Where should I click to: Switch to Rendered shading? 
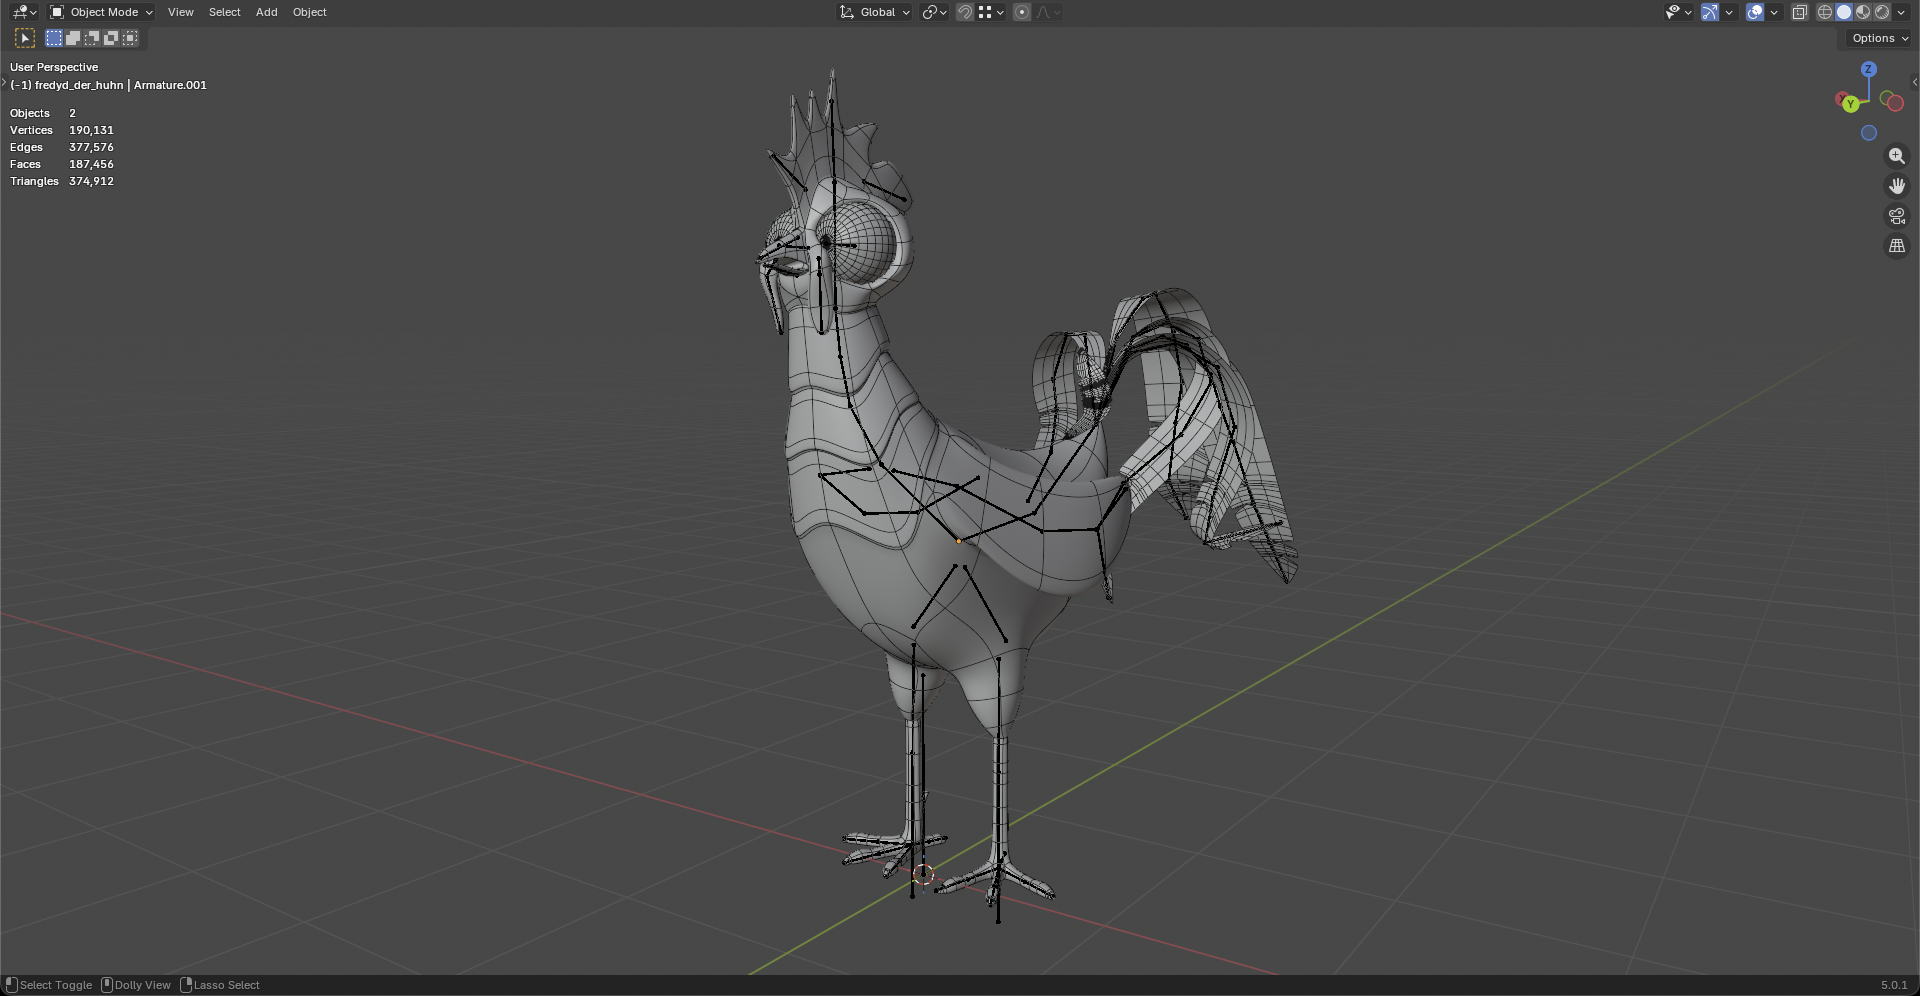point(1882,12)
